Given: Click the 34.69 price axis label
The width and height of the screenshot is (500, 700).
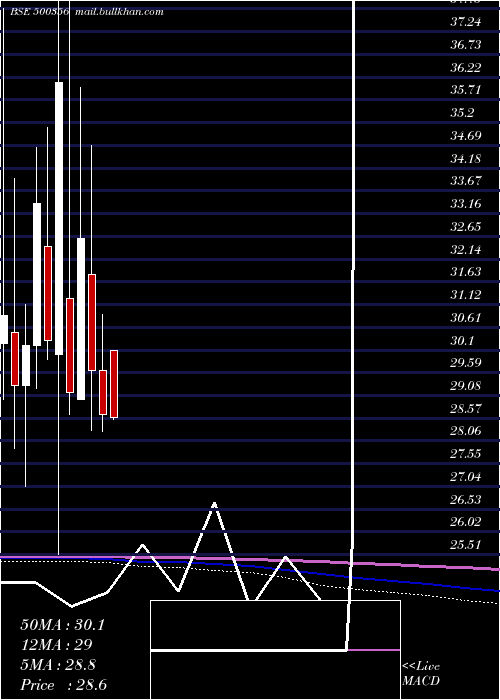Looking at the screenshot, I should click(466, 135).
